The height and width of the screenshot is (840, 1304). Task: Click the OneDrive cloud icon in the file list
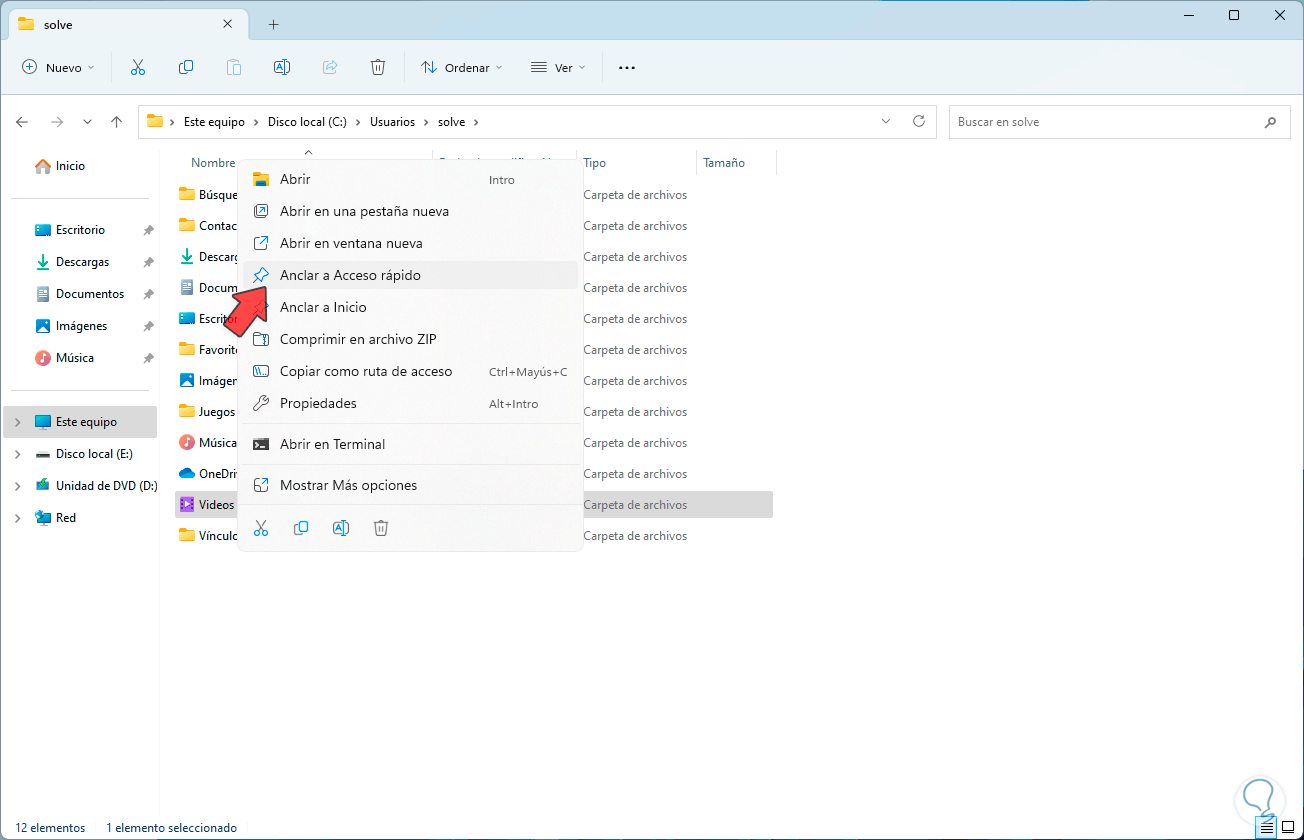[187, 474]
